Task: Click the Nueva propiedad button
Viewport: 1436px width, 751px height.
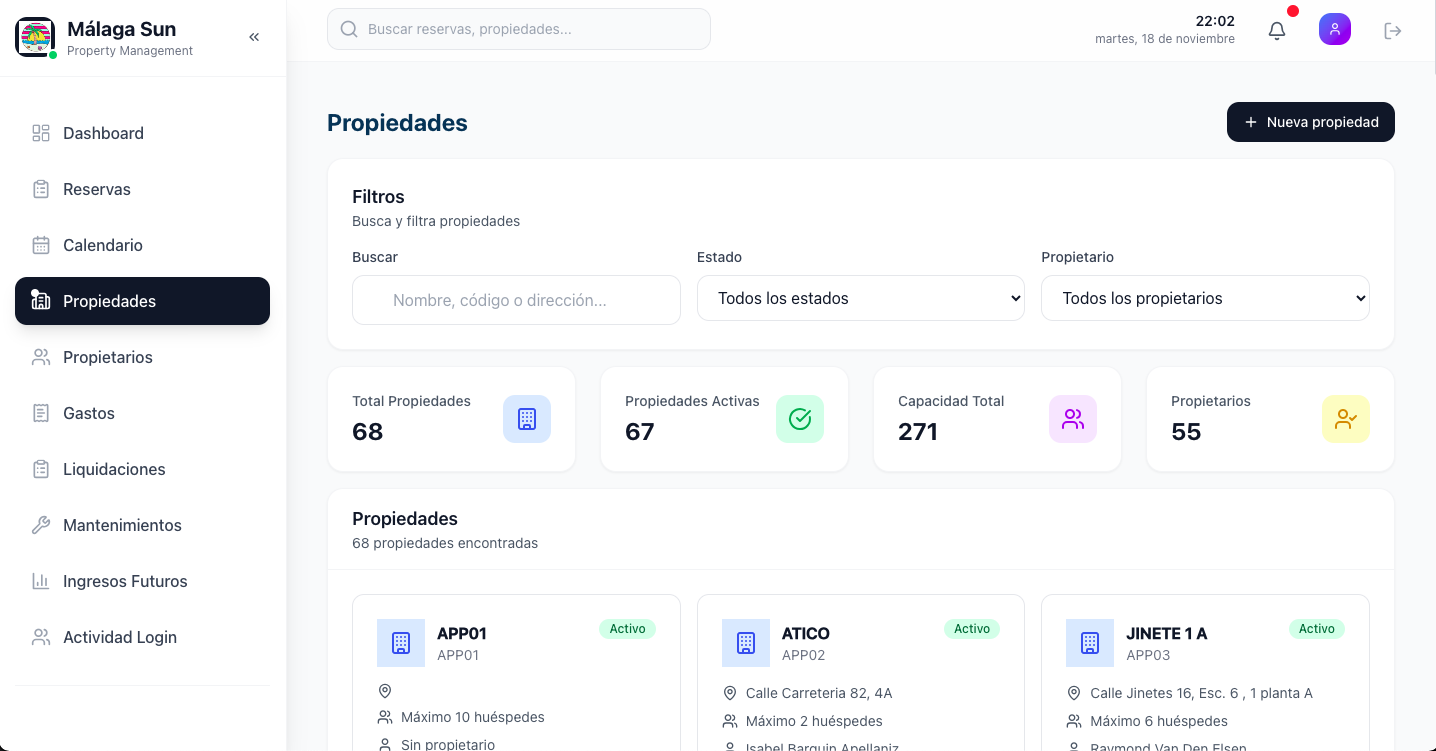Action: [1310, 121]
